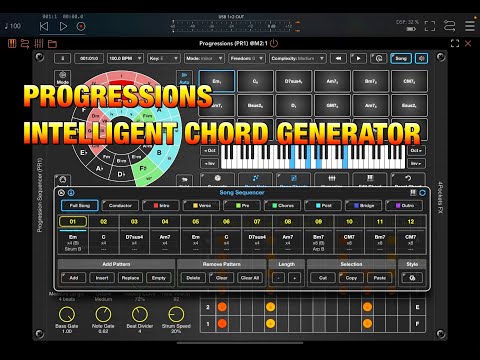The width and height of the screenshot is (480, 360).
Task: Click the download icon in plugin toolbar
Action: [x=62, y=58]
